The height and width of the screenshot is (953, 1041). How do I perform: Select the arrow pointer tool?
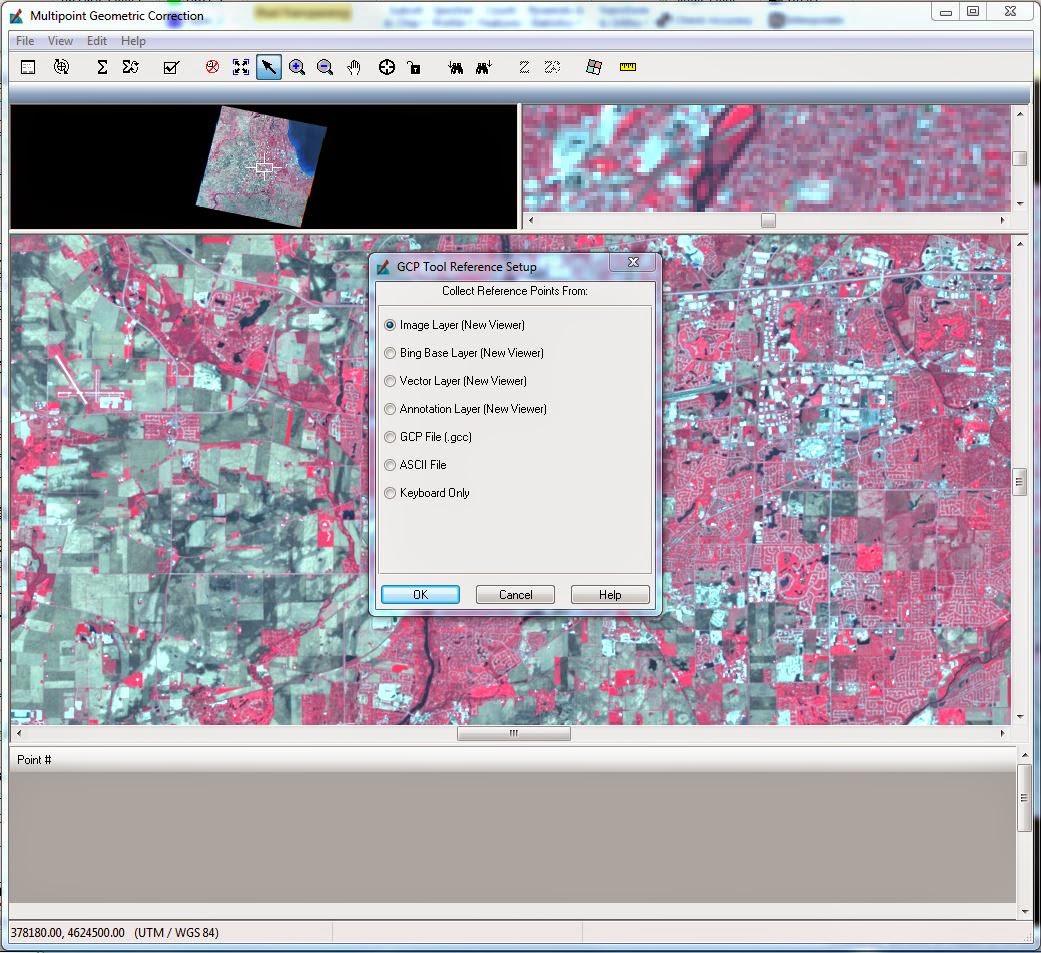click(268, 67)
